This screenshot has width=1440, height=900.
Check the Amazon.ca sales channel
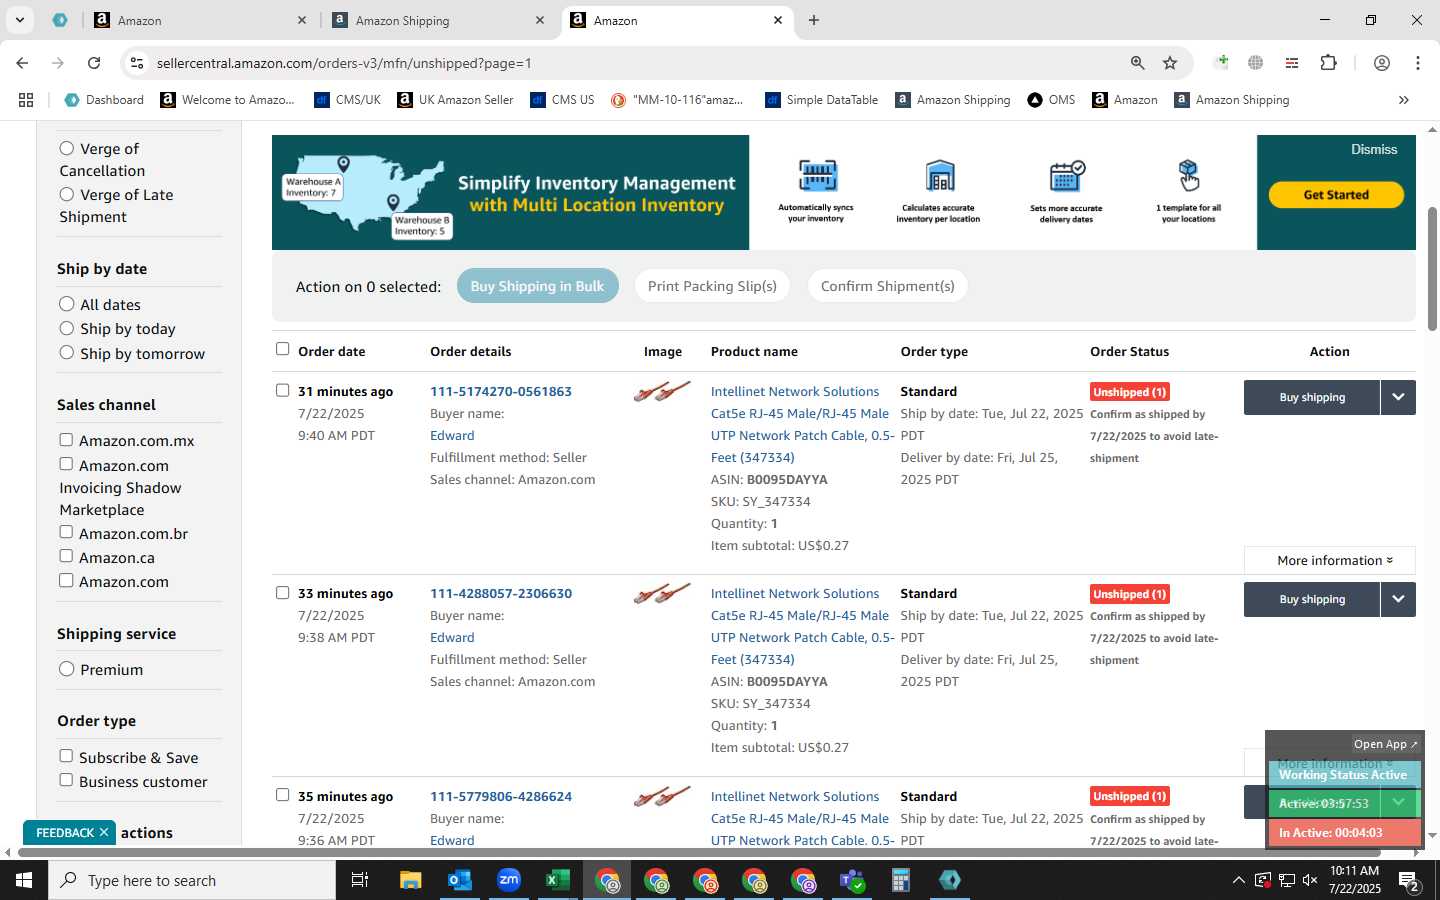tap(66, 556)
